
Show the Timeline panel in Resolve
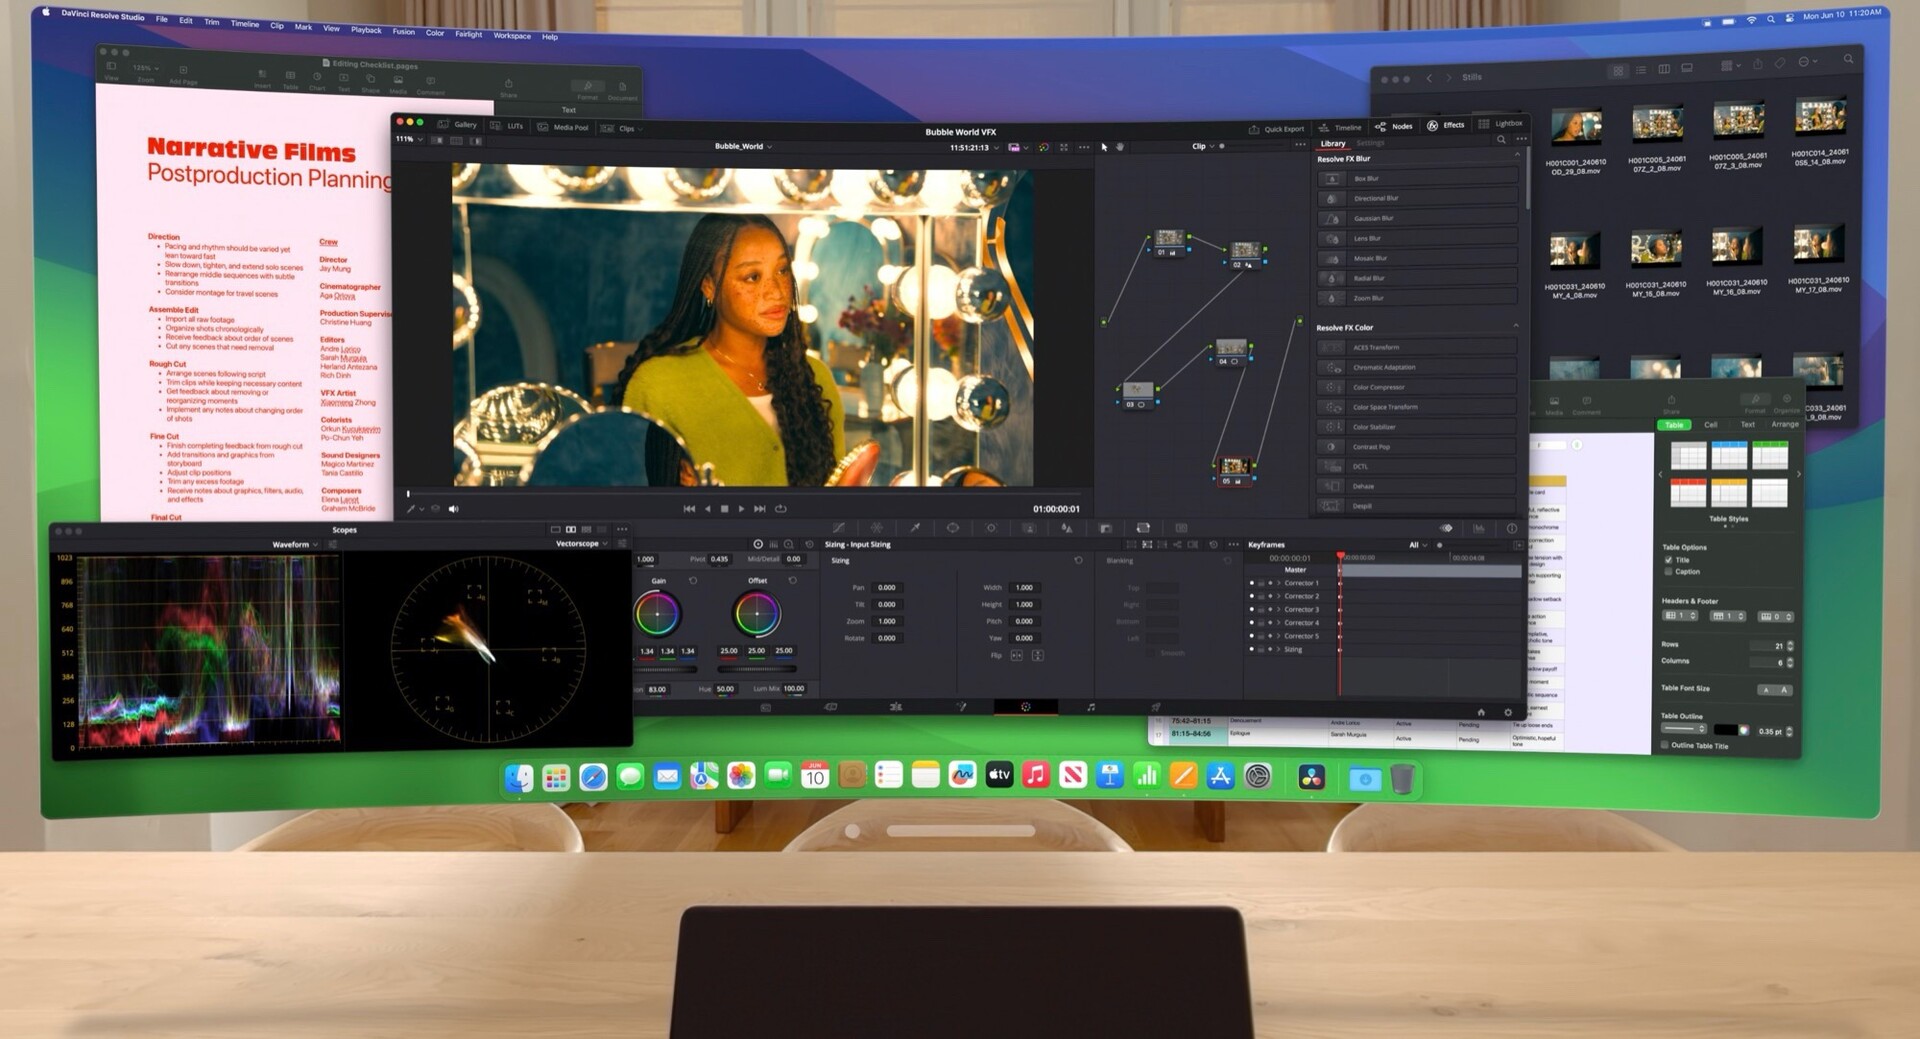pyautogui.click(x=1341, y=128)
